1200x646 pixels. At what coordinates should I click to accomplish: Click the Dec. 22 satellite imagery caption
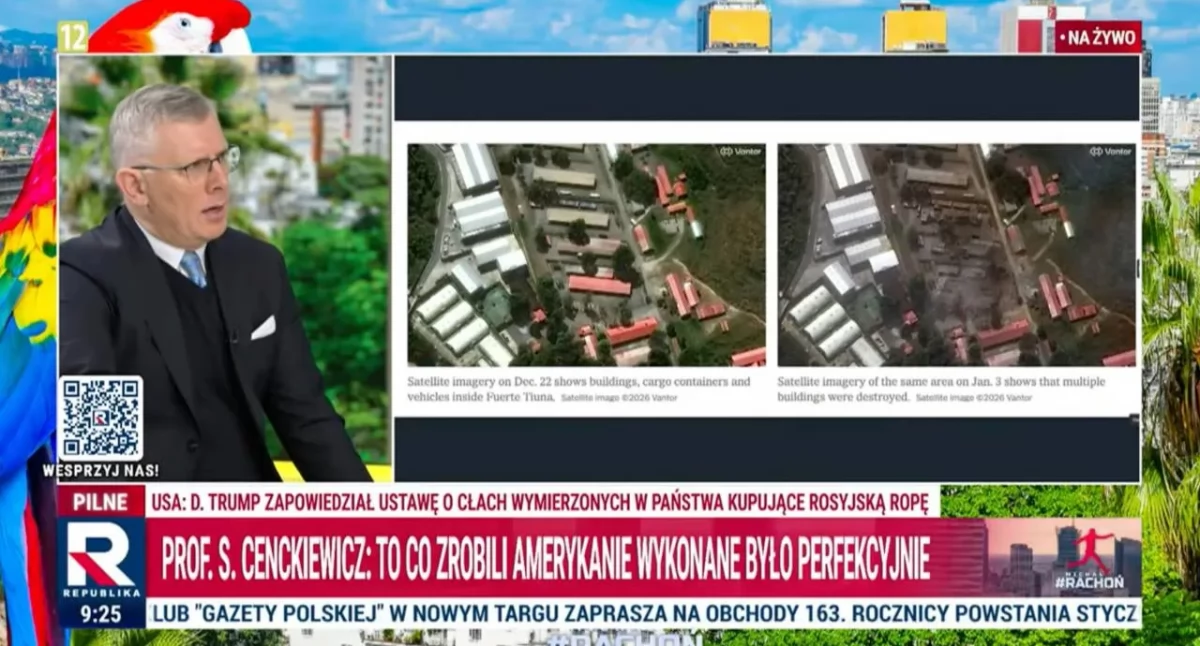[x=579, y=389]
